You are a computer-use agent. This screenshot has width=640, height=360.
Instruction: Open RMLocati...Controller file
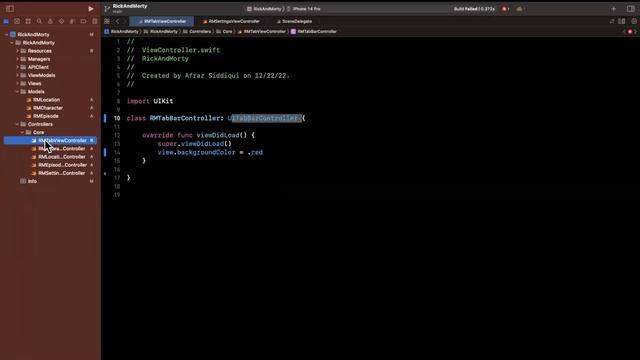pyautogui.click(x=62, y=157)
